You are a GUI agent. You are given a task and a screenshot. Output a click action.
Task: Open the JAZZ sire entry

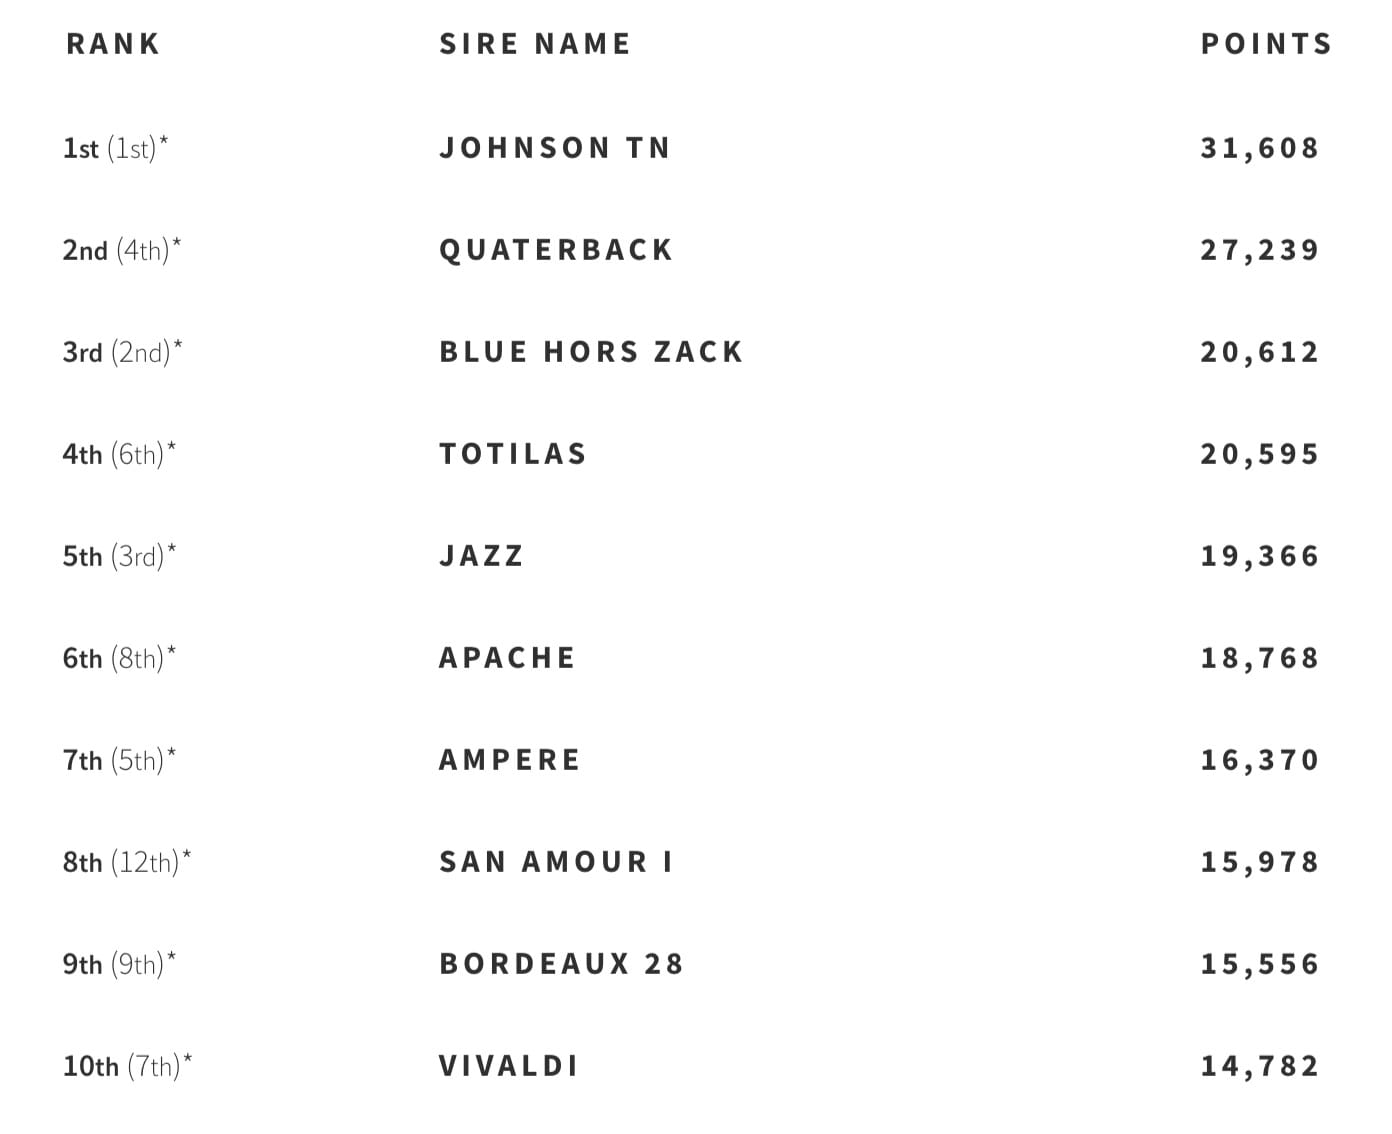click(481, 556)
